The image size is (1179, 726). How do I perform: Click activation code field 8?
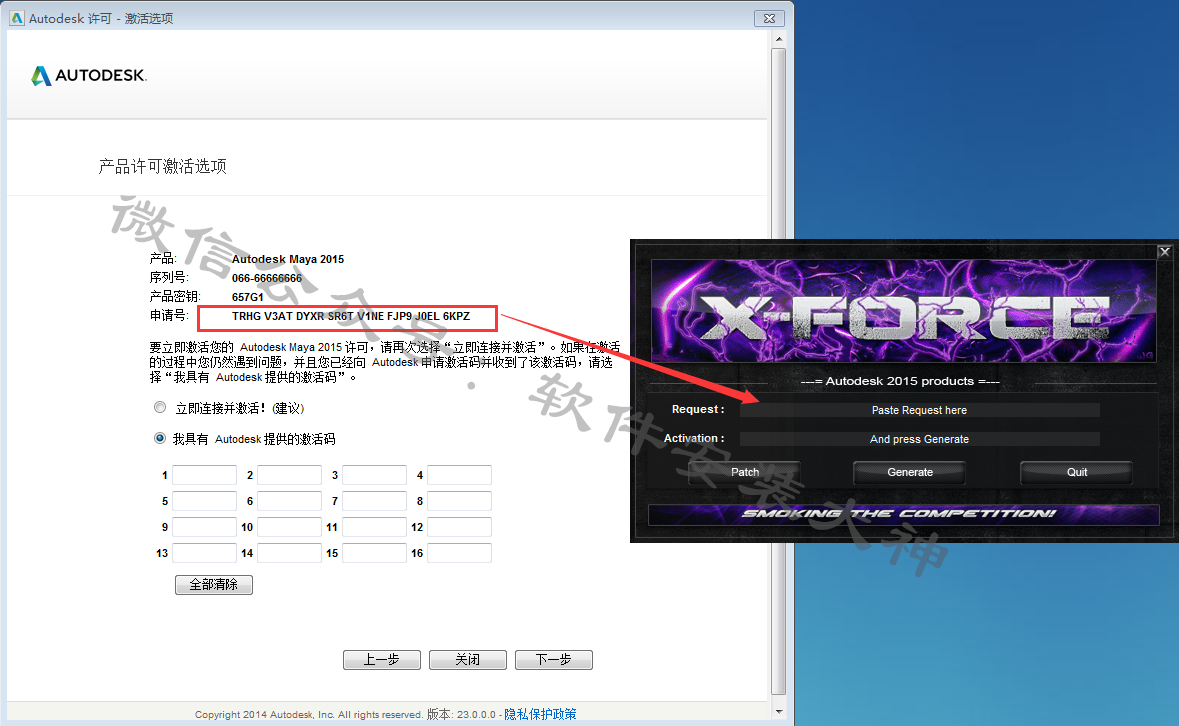(x=459, y=501)
